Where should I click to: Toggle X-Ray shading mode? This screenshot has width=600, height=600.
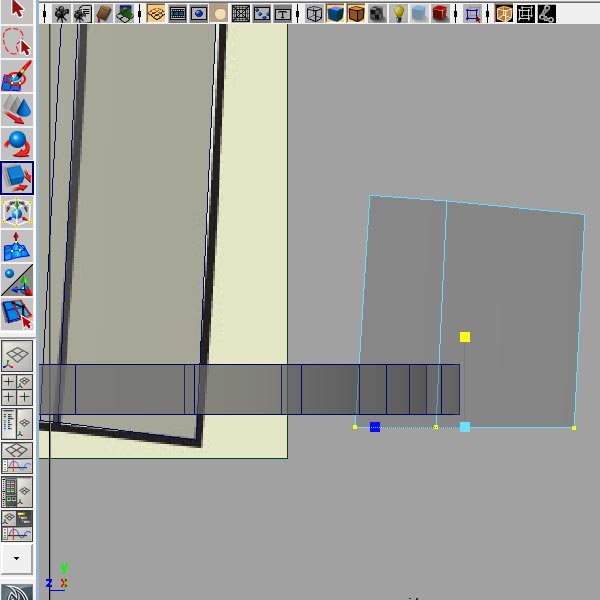tap(504, 14)
